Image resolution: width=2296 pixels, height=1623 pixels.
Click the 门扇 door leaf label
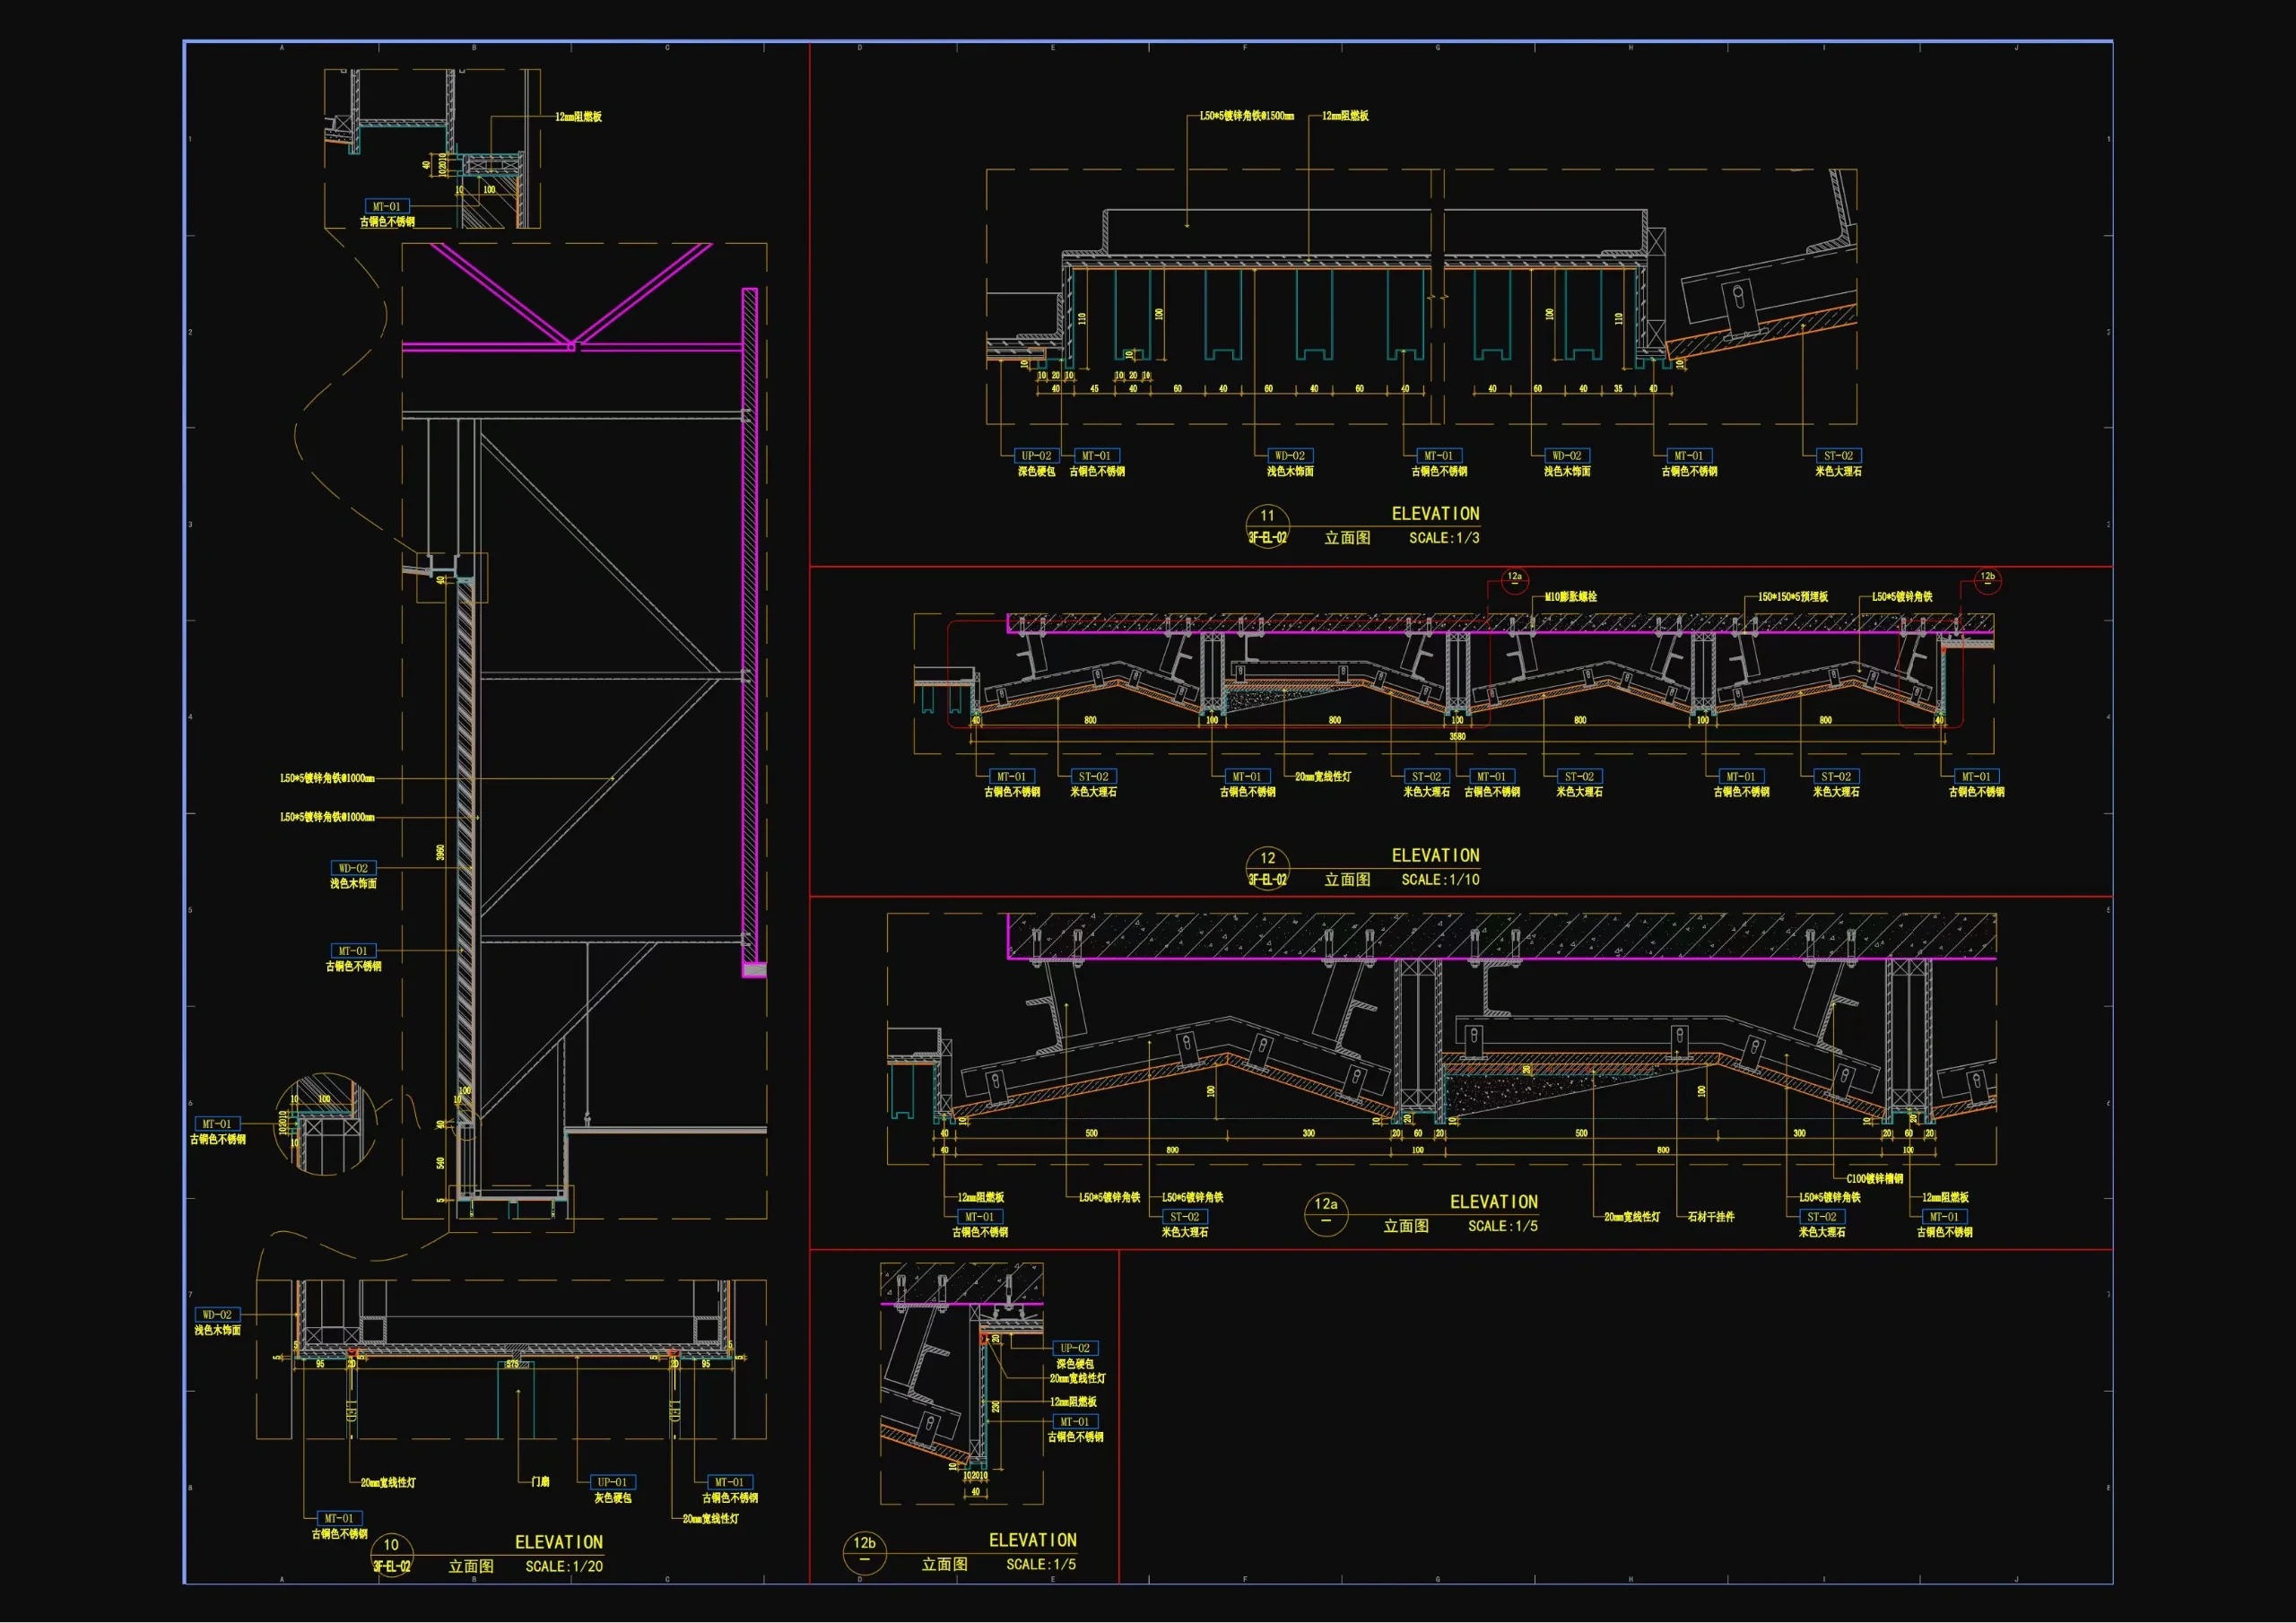click(540, 1482)
